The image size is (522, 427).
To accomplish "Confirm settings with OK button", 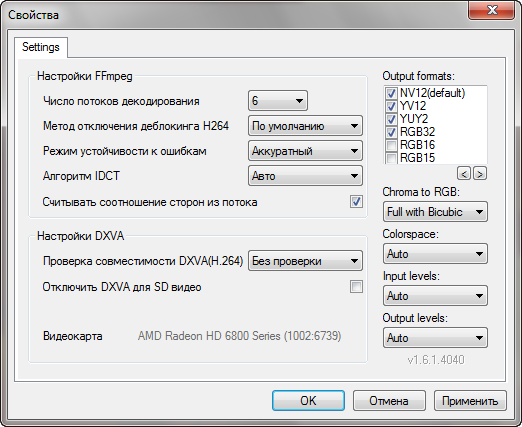I will pyautogui.click(x=308, y=400).
